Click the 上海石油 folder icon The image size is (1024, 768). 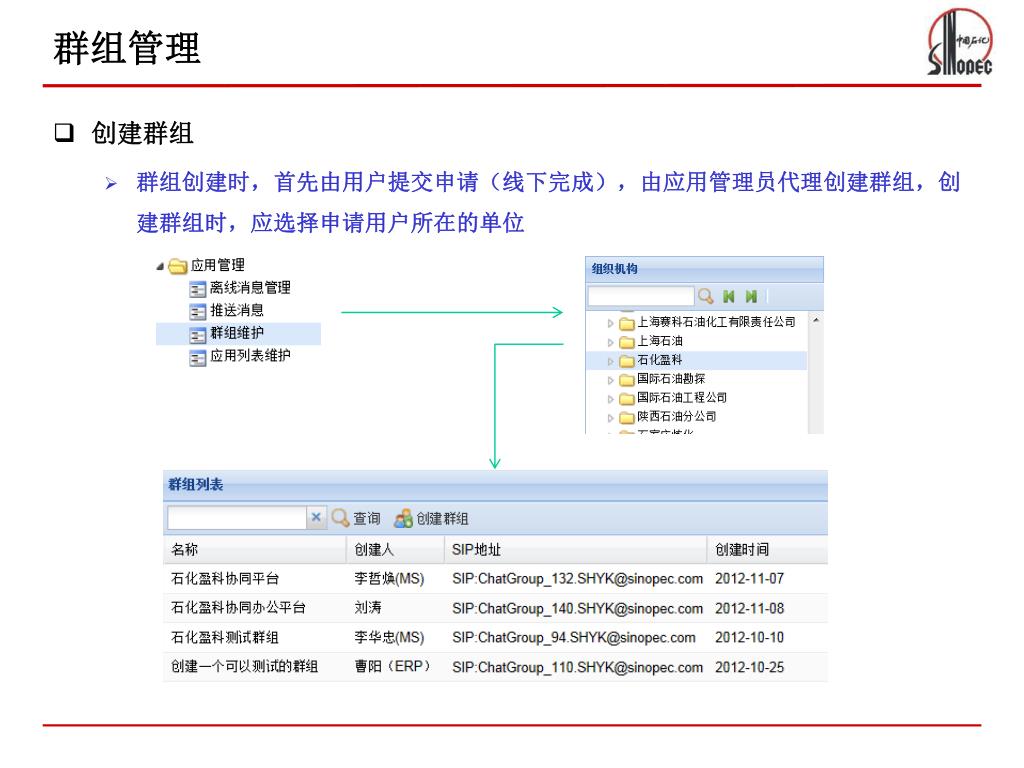[x=627, y=342]
